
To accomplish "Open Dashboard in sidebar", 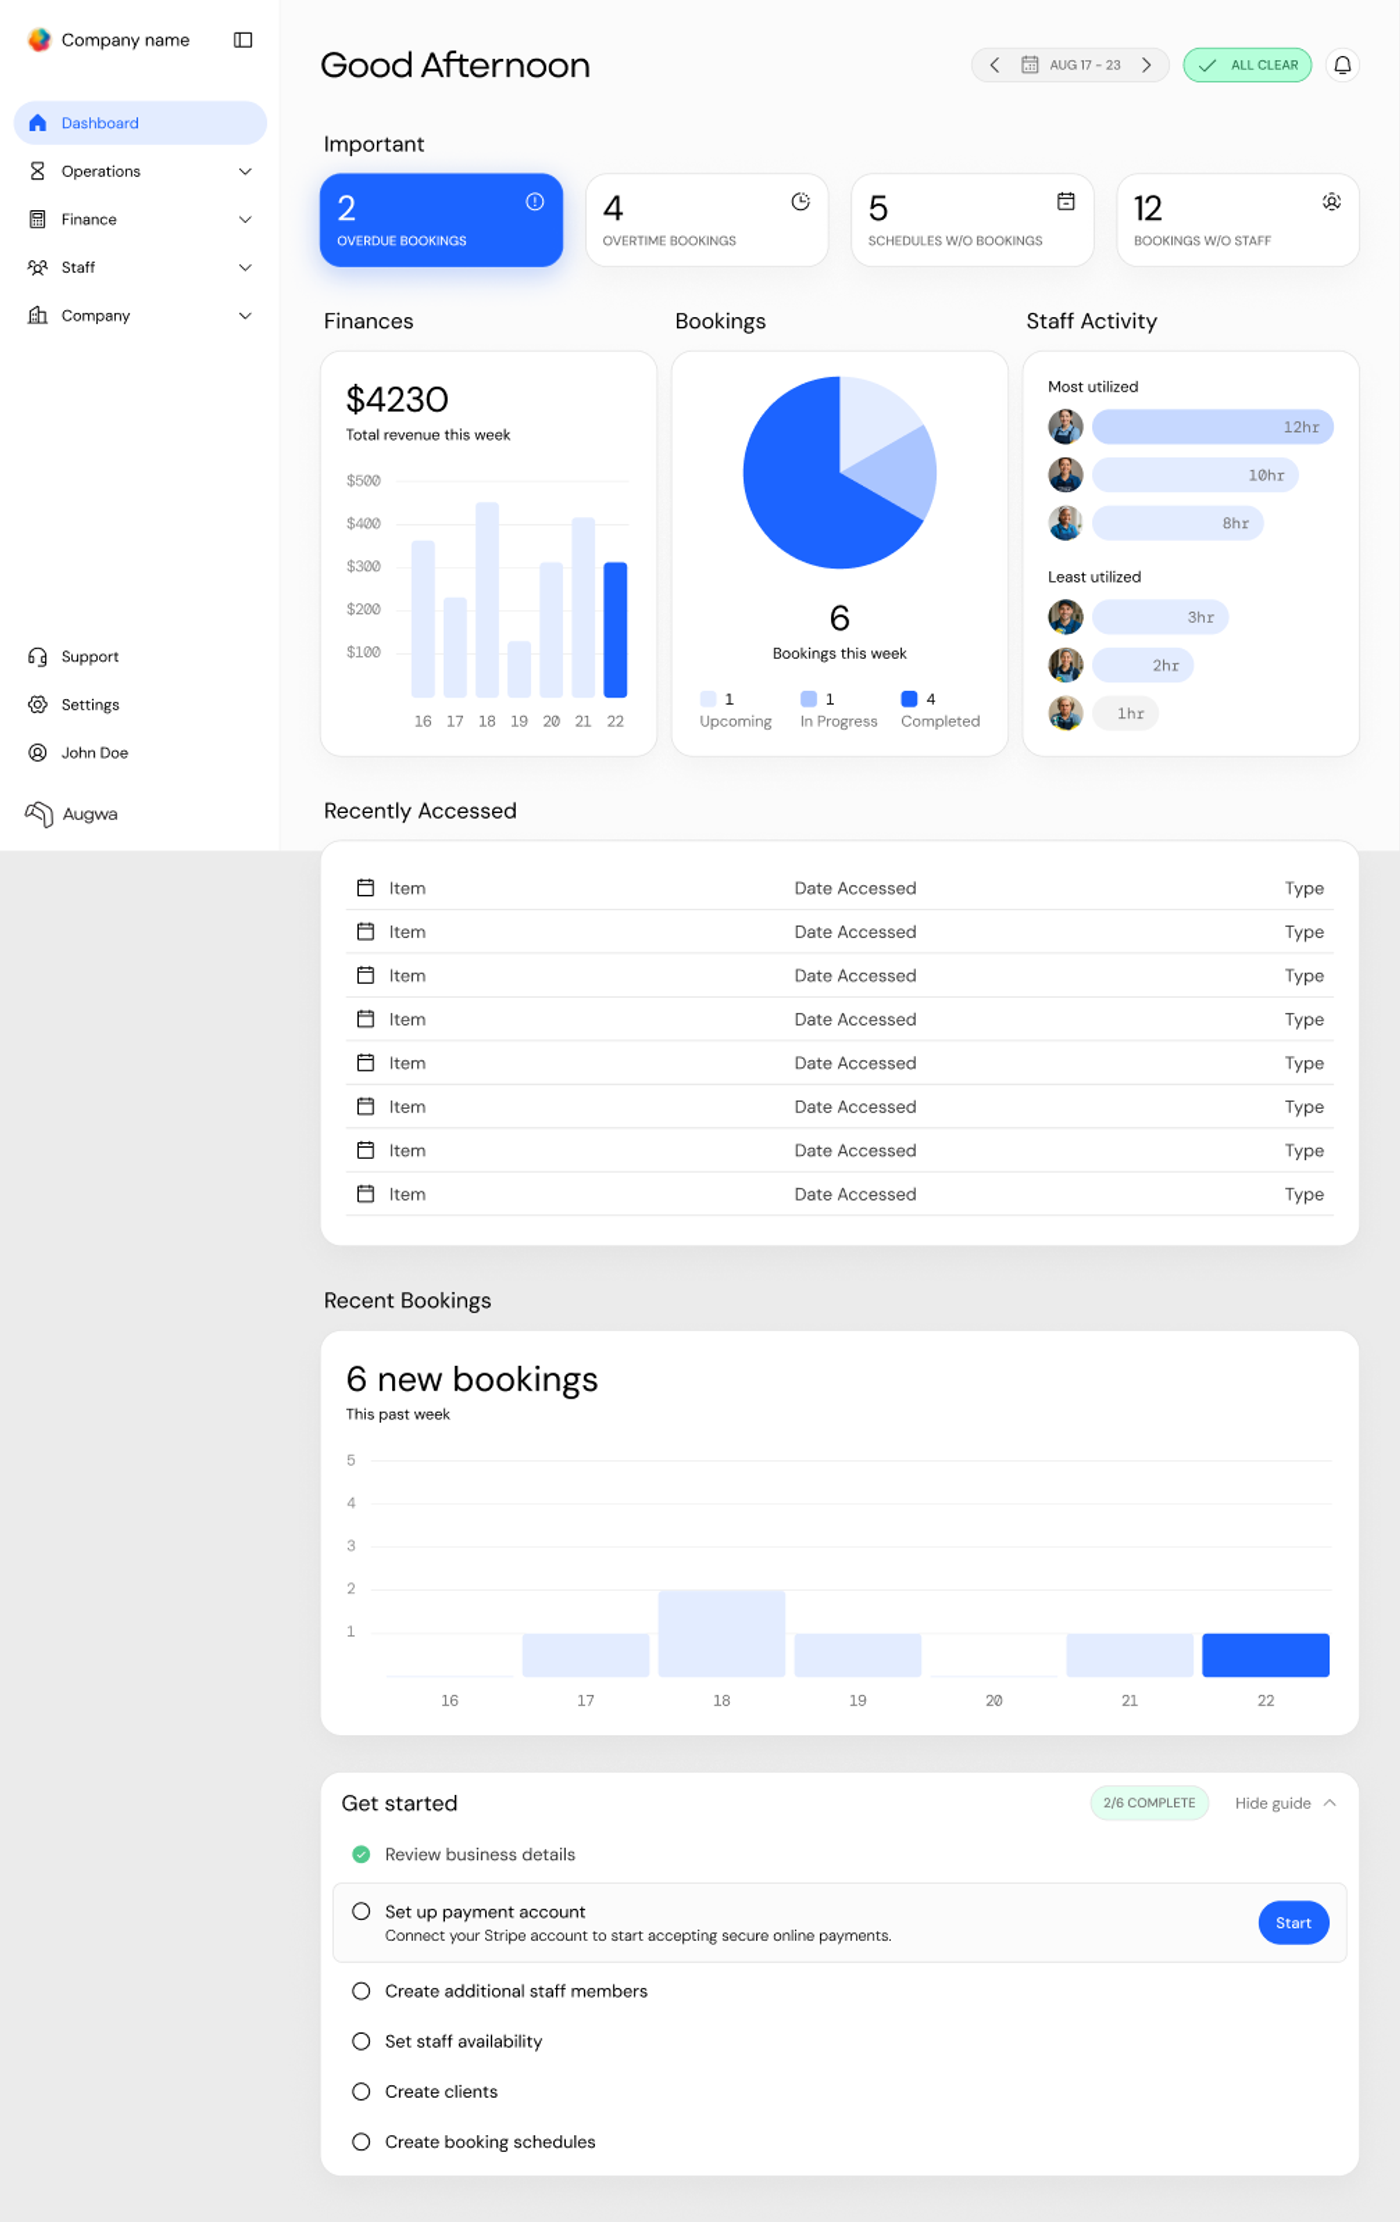I will click(140, 123).
